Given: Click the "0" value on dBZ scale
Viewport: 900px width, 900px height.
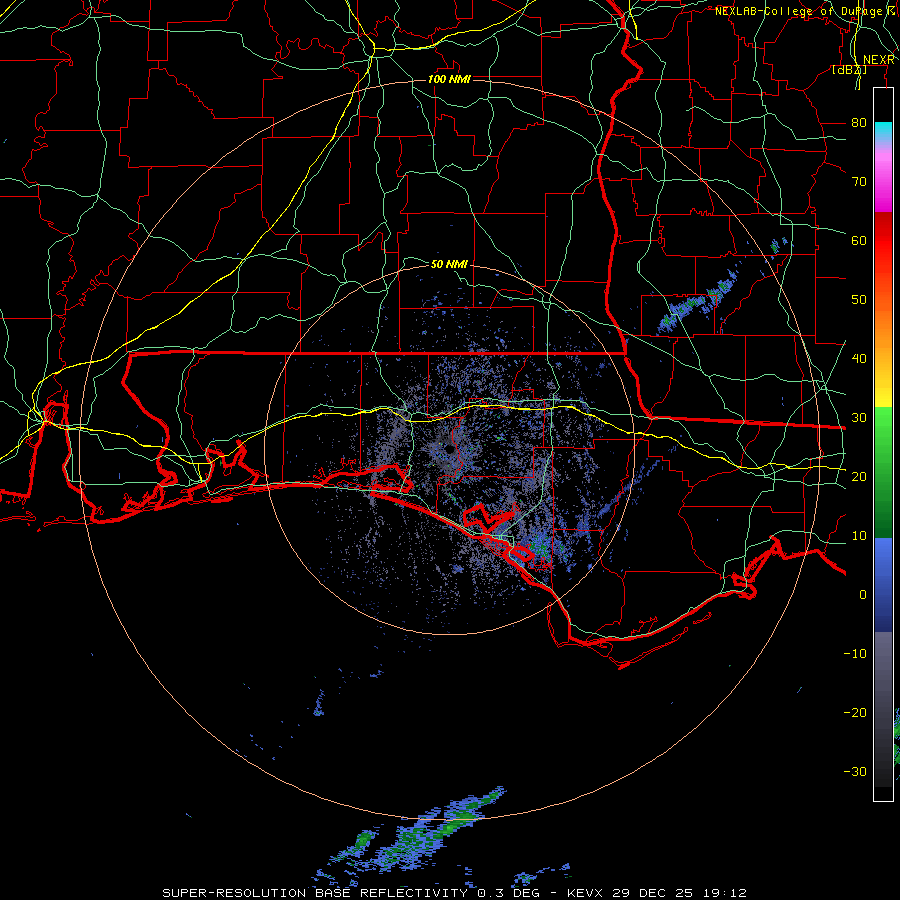Looking at the screenshot, I should [863, 595].
